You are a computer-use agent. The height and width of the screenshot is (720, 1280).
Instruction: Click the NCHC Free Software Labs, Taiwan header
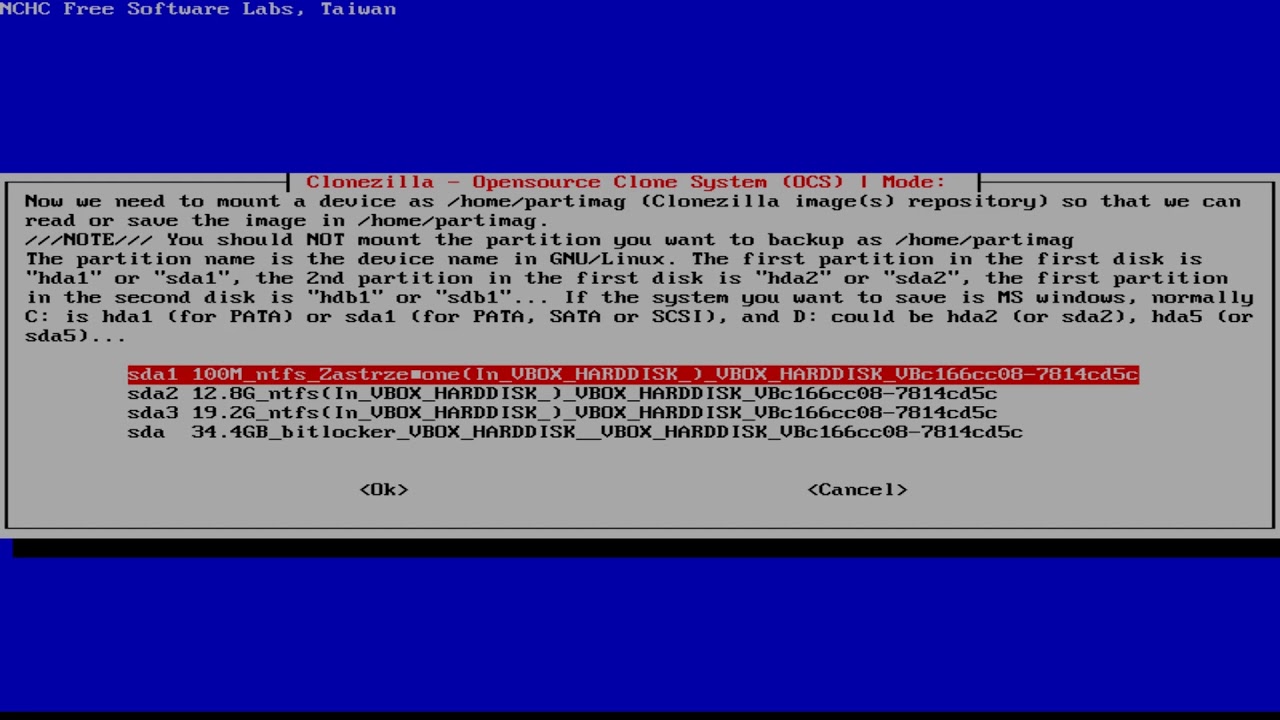click(x=198, y=9)
